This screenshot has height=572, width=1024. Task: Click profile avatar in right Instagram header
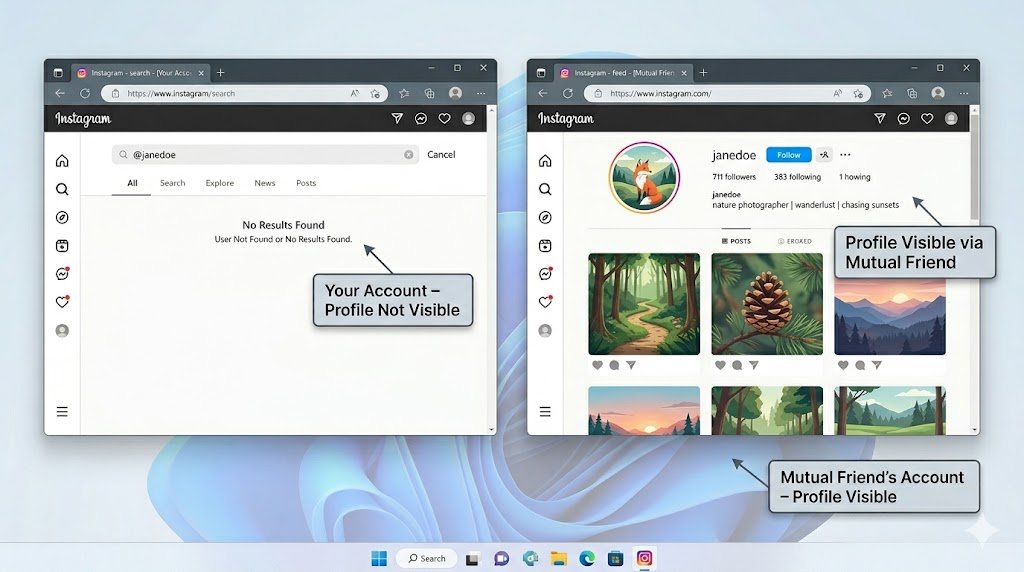tap(952, 118)
